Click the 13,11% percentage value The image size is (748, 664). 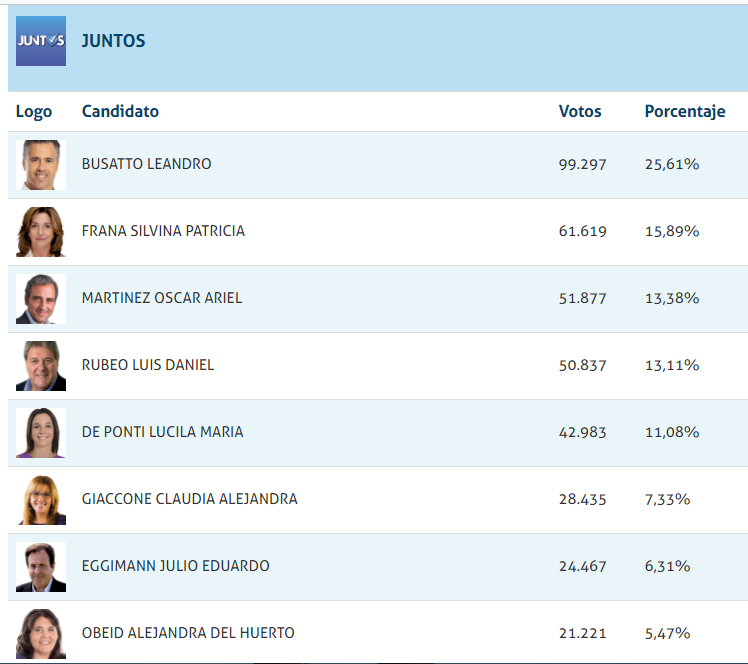(671, 365)
